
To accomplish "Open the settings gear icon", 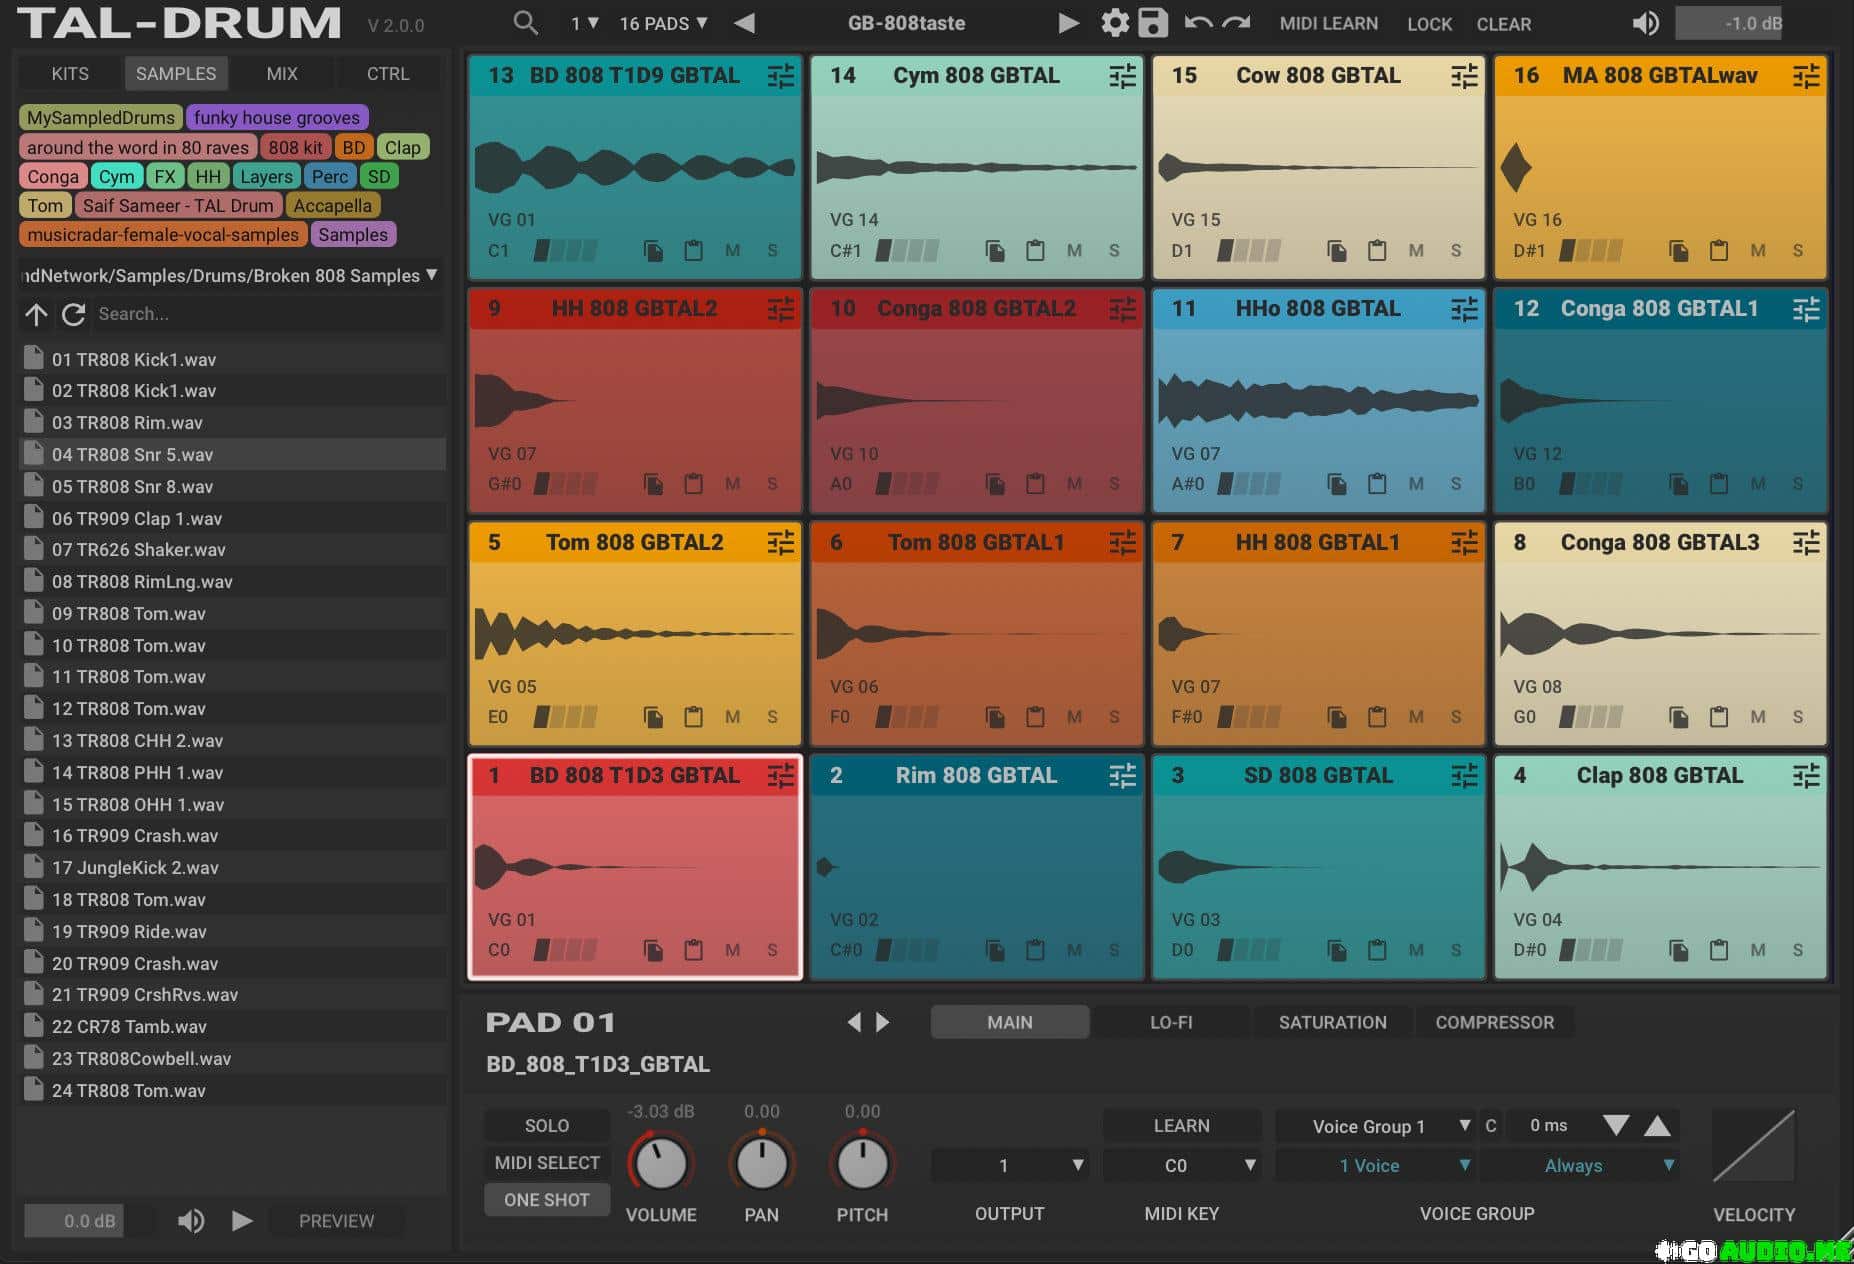I will [1114, 23].
